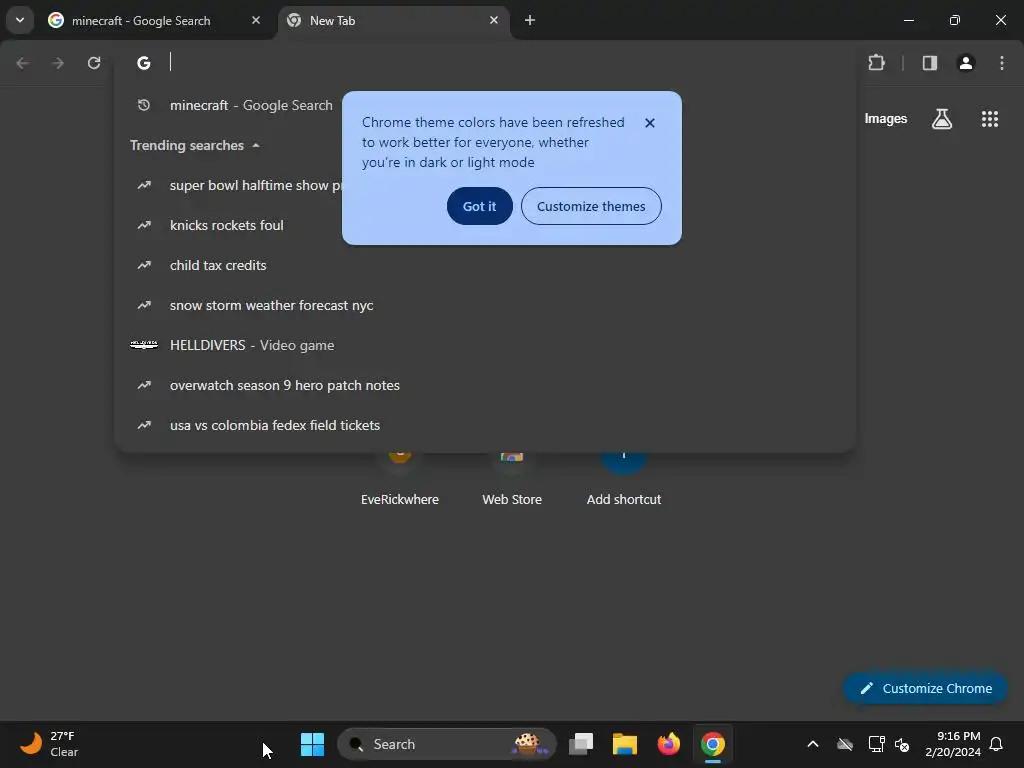1024x768 pixels.
Task: Choose snow storm weather forecast nyc
Action: click(485, 305)
